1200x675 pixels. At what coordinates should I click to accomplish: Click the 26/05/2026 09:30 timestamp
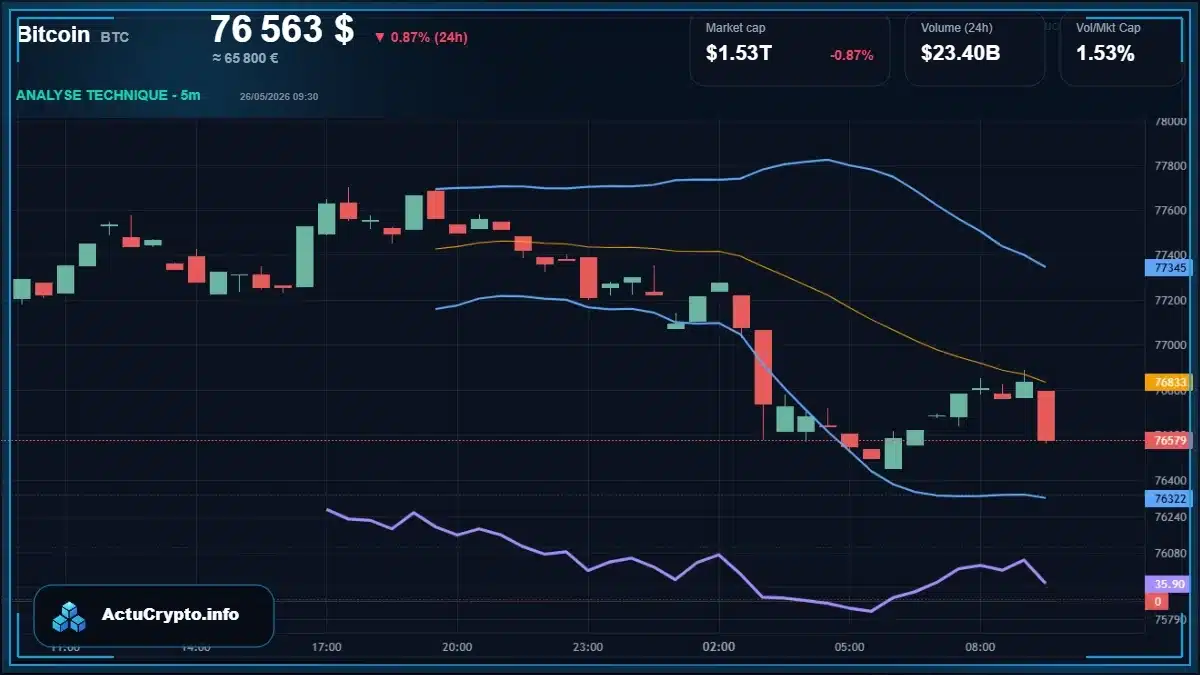point(279,96)
